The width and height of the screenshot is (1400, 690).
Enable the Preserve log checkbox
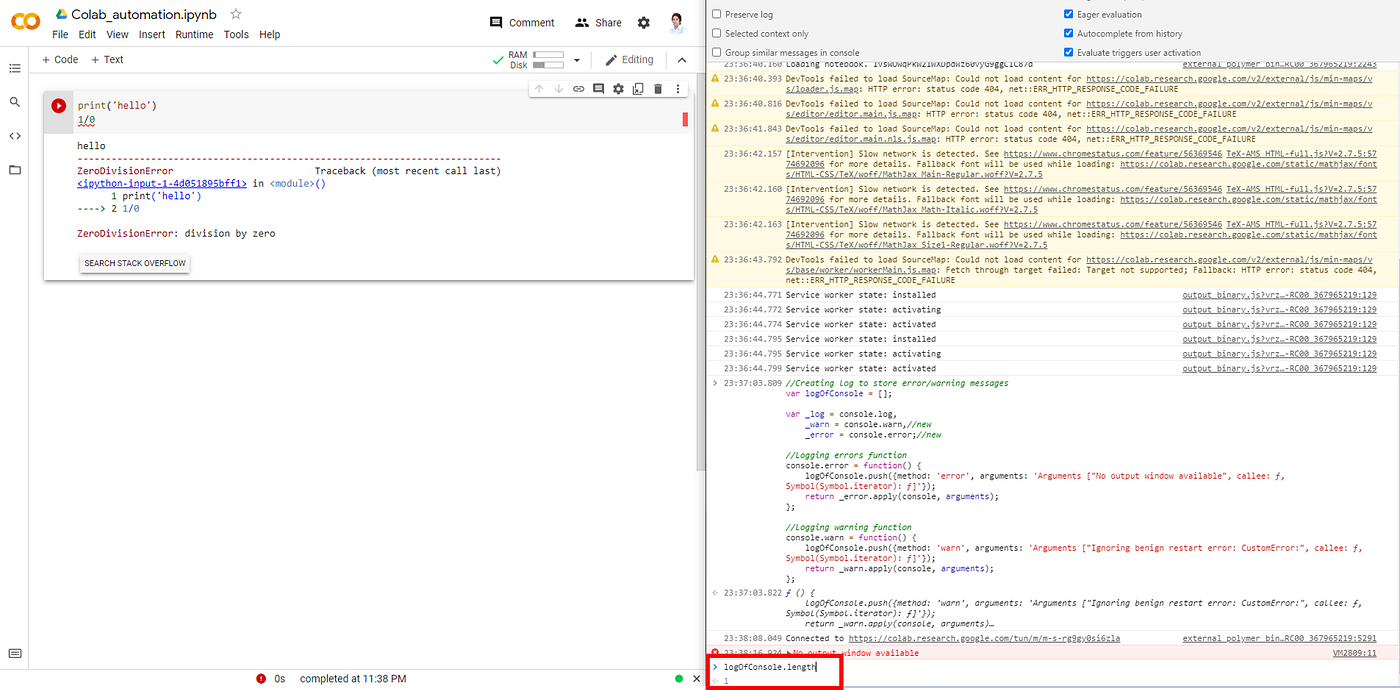pos(716,14)
